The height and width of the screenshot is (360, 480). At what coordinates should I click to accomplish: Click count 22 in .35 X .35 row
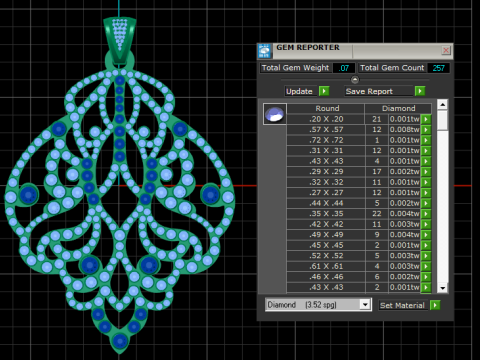(x=377, y=214)
